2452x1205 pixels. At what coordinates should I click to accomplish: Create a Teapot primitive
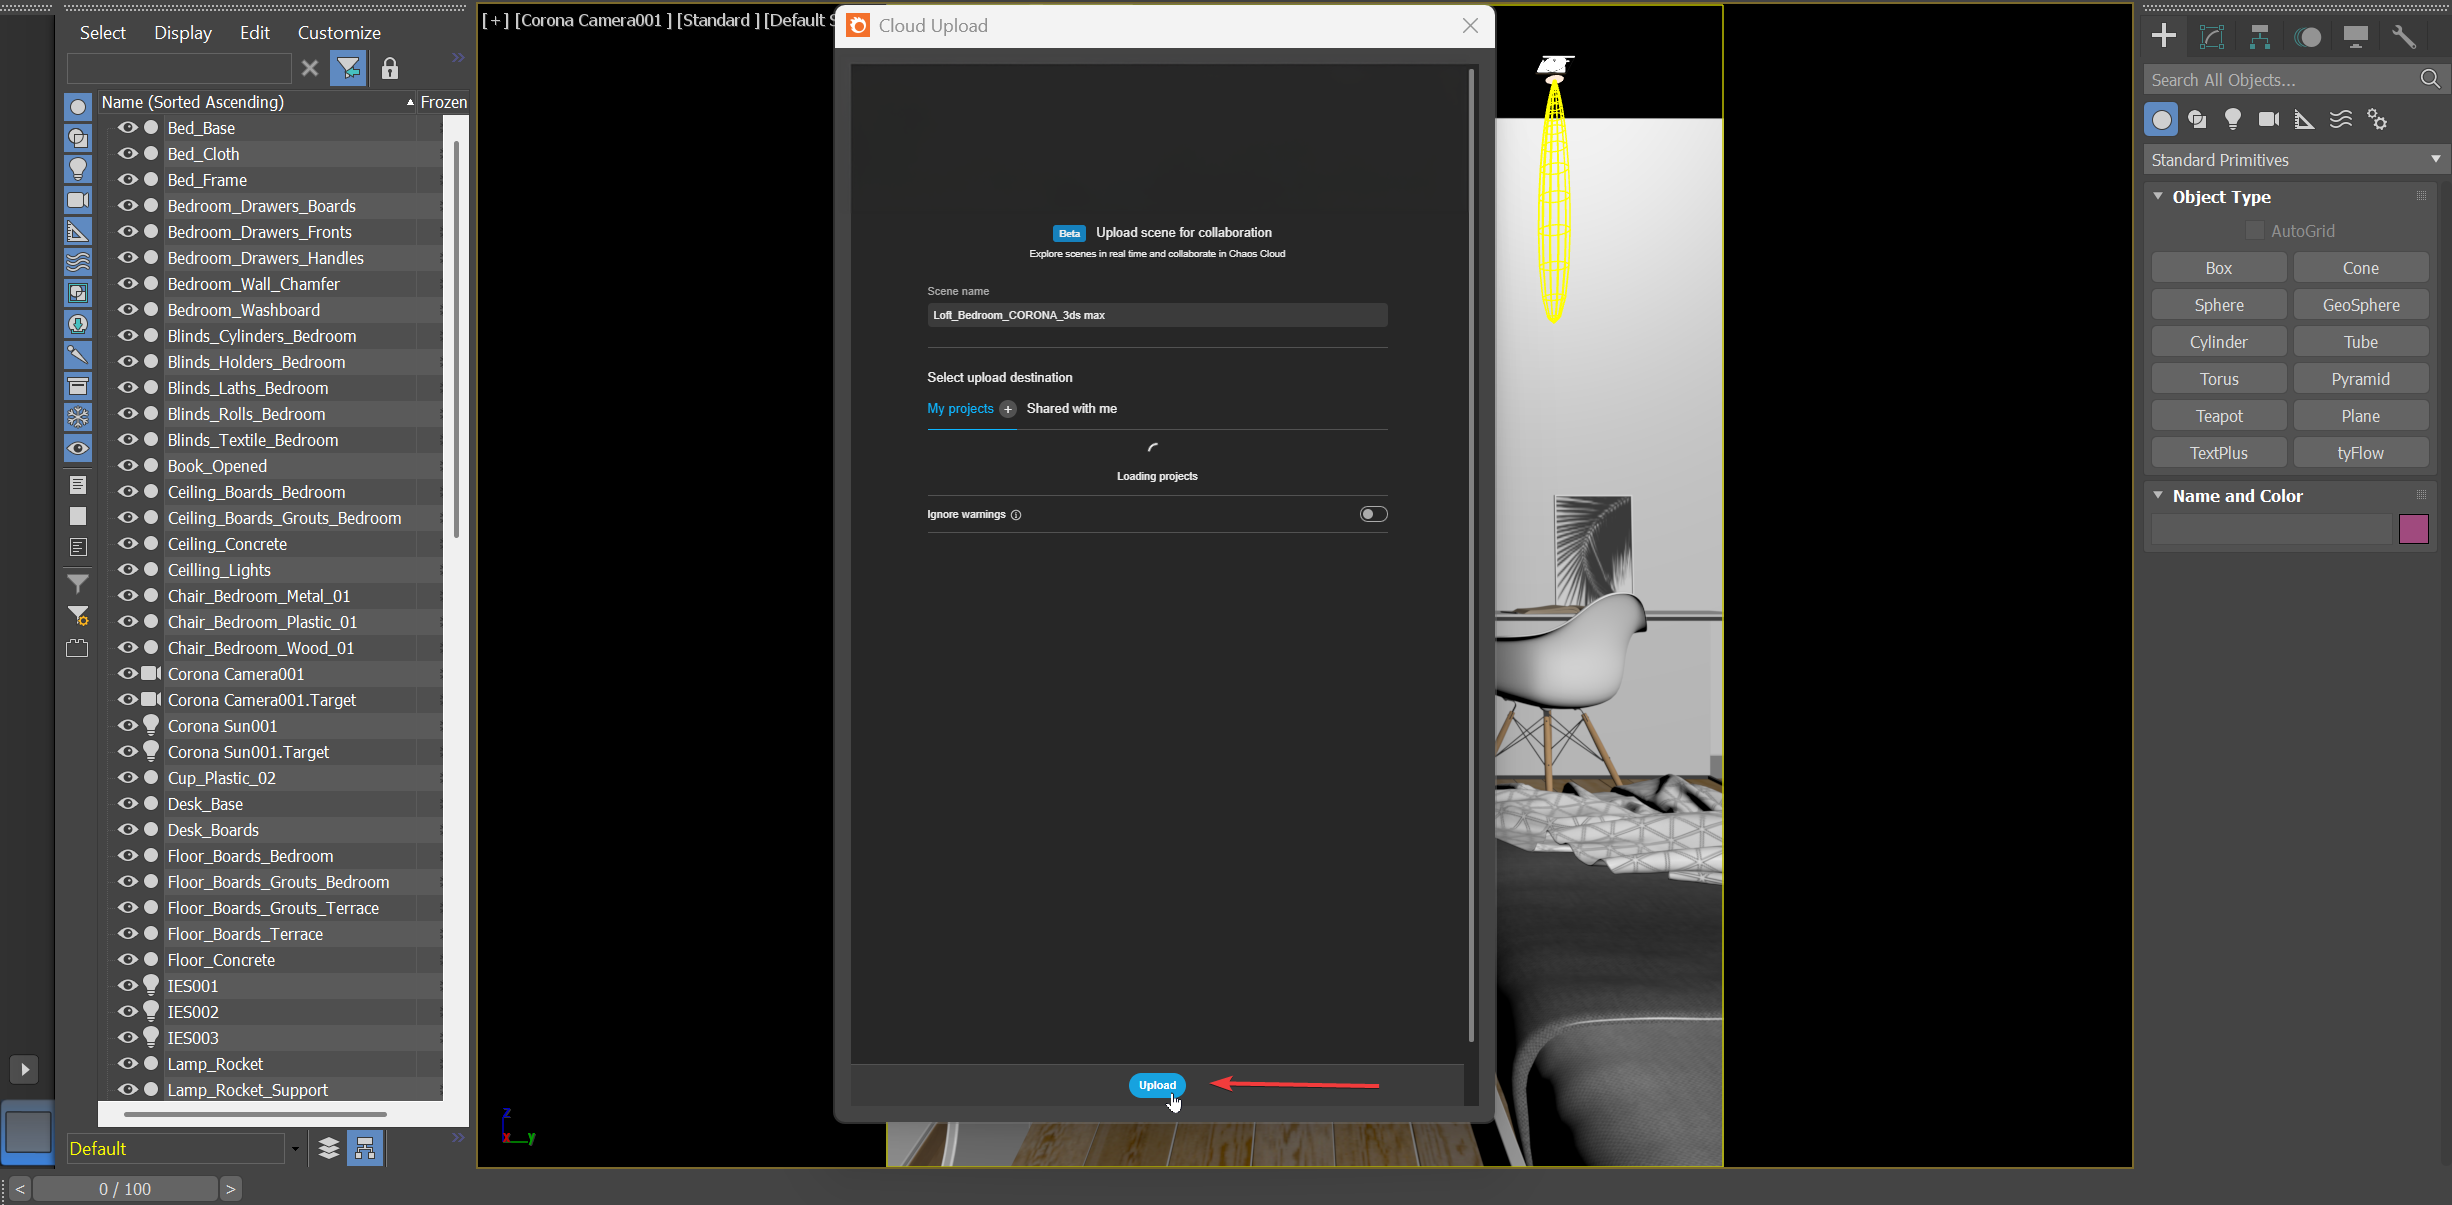(2218, 416)
